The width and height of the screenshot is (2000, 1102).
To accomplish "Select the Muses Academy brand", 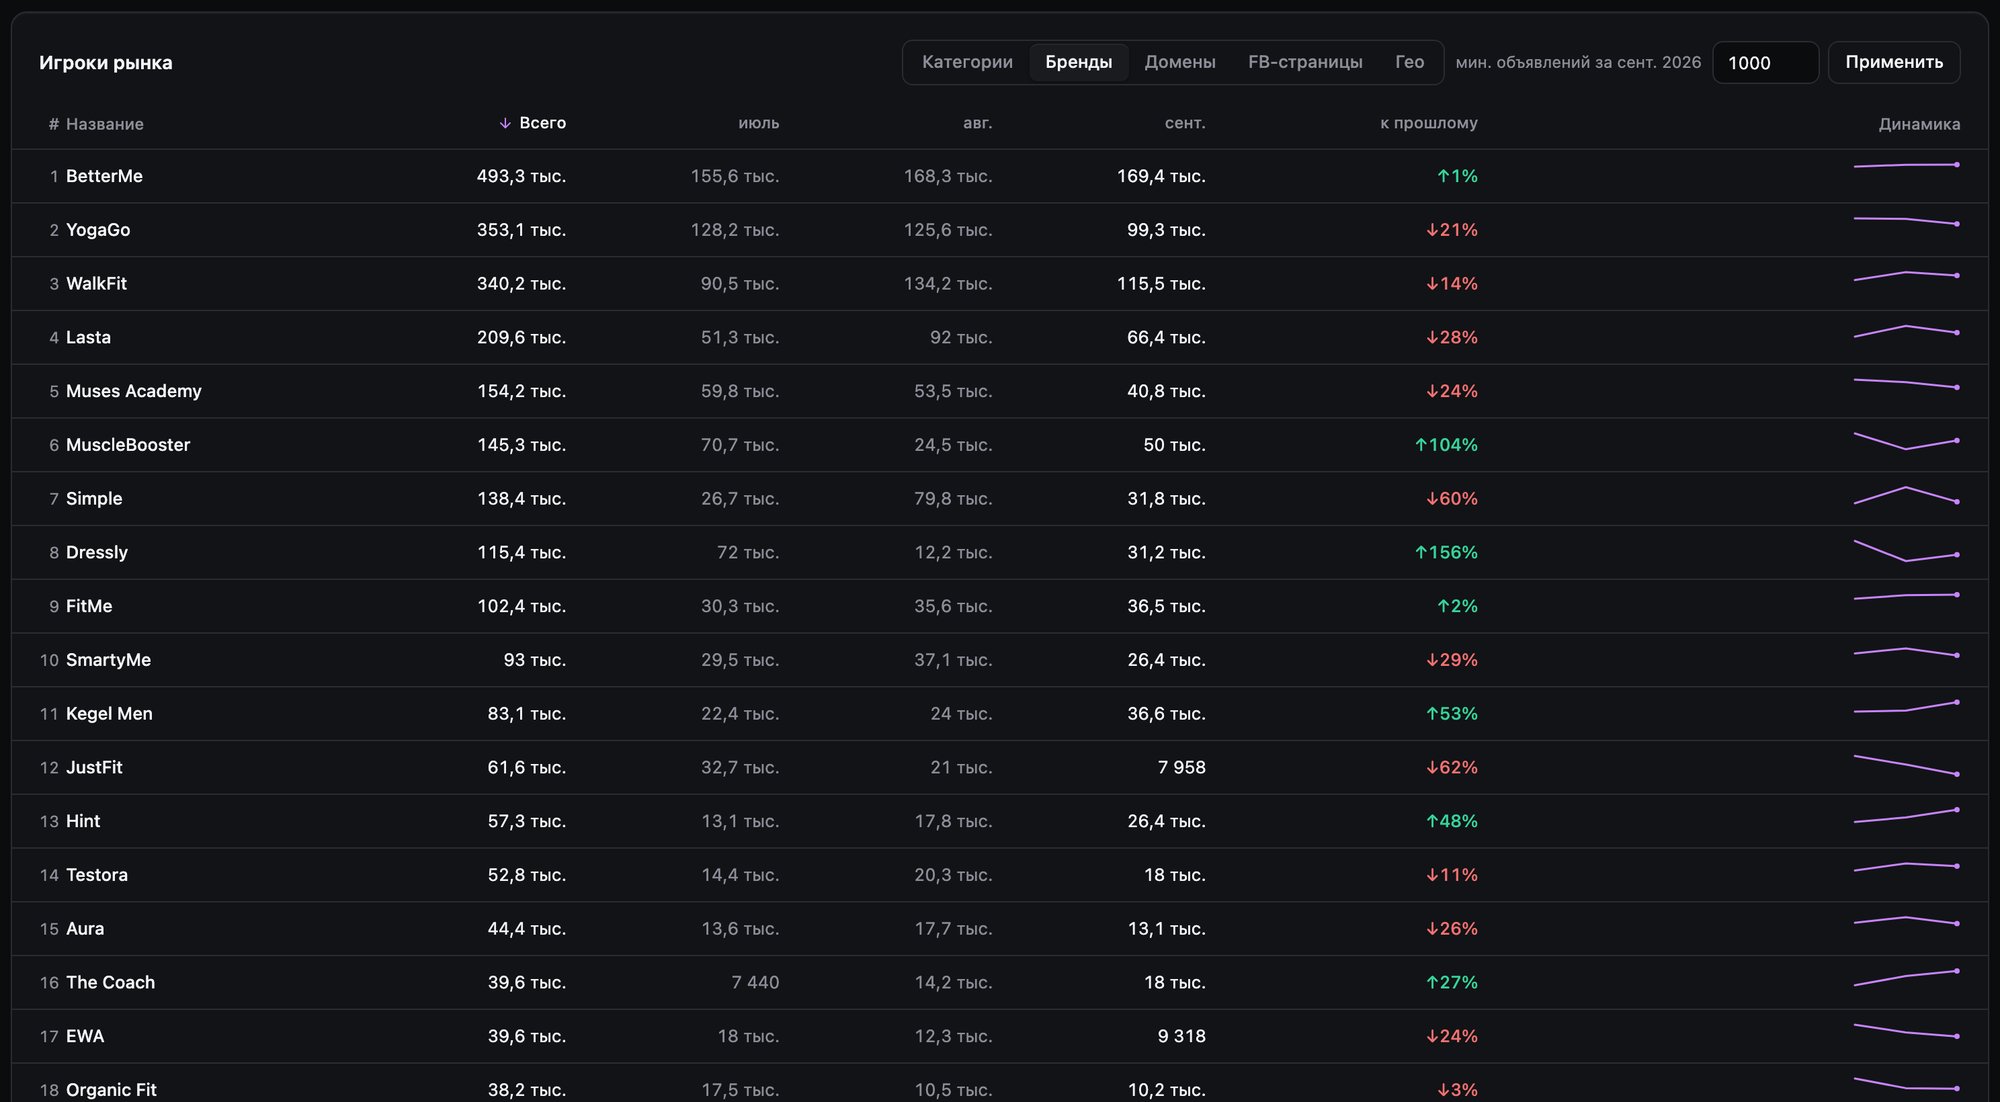I will tap(134, 391).
